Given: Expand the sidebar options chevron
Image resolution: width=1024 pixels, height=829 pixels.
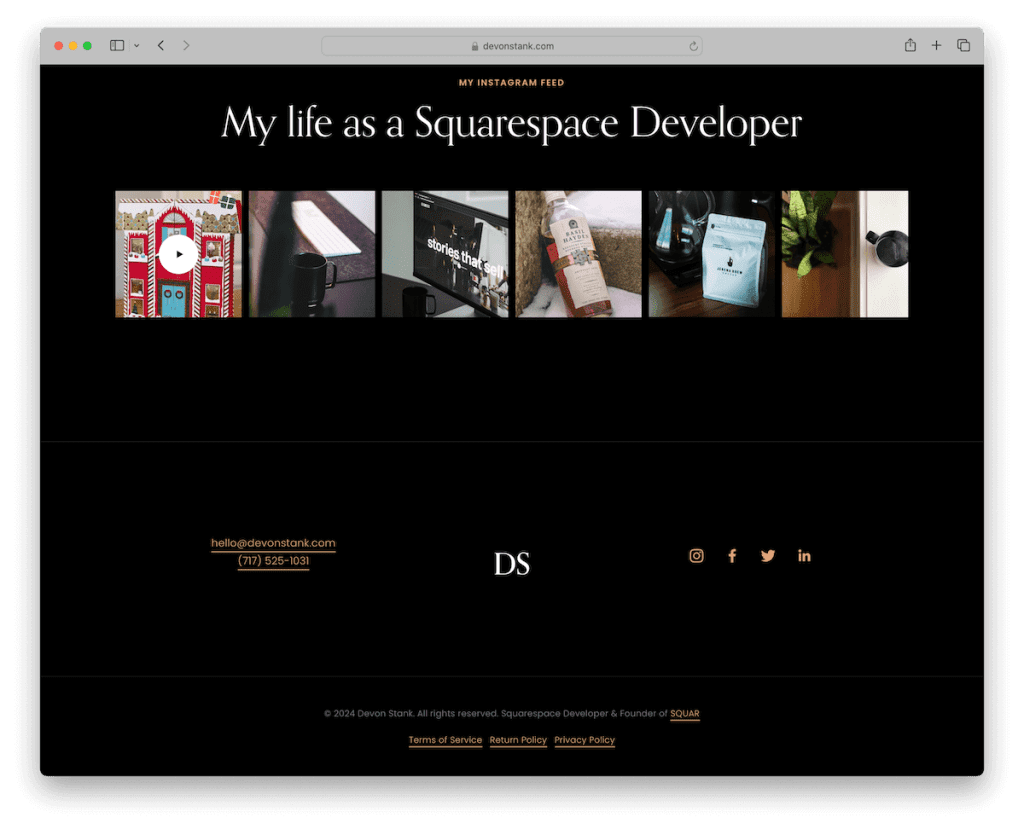Looking at the screenshot, I should click(135, 45).
